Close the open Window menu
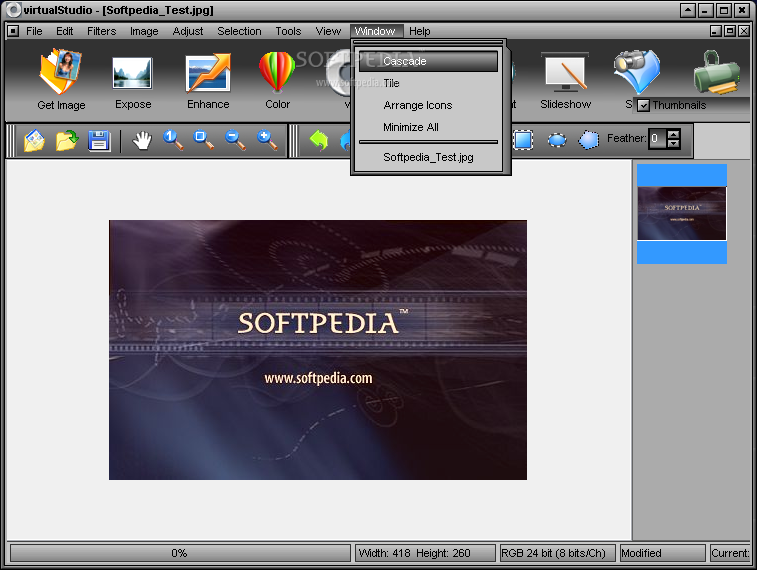 [375, 31]
